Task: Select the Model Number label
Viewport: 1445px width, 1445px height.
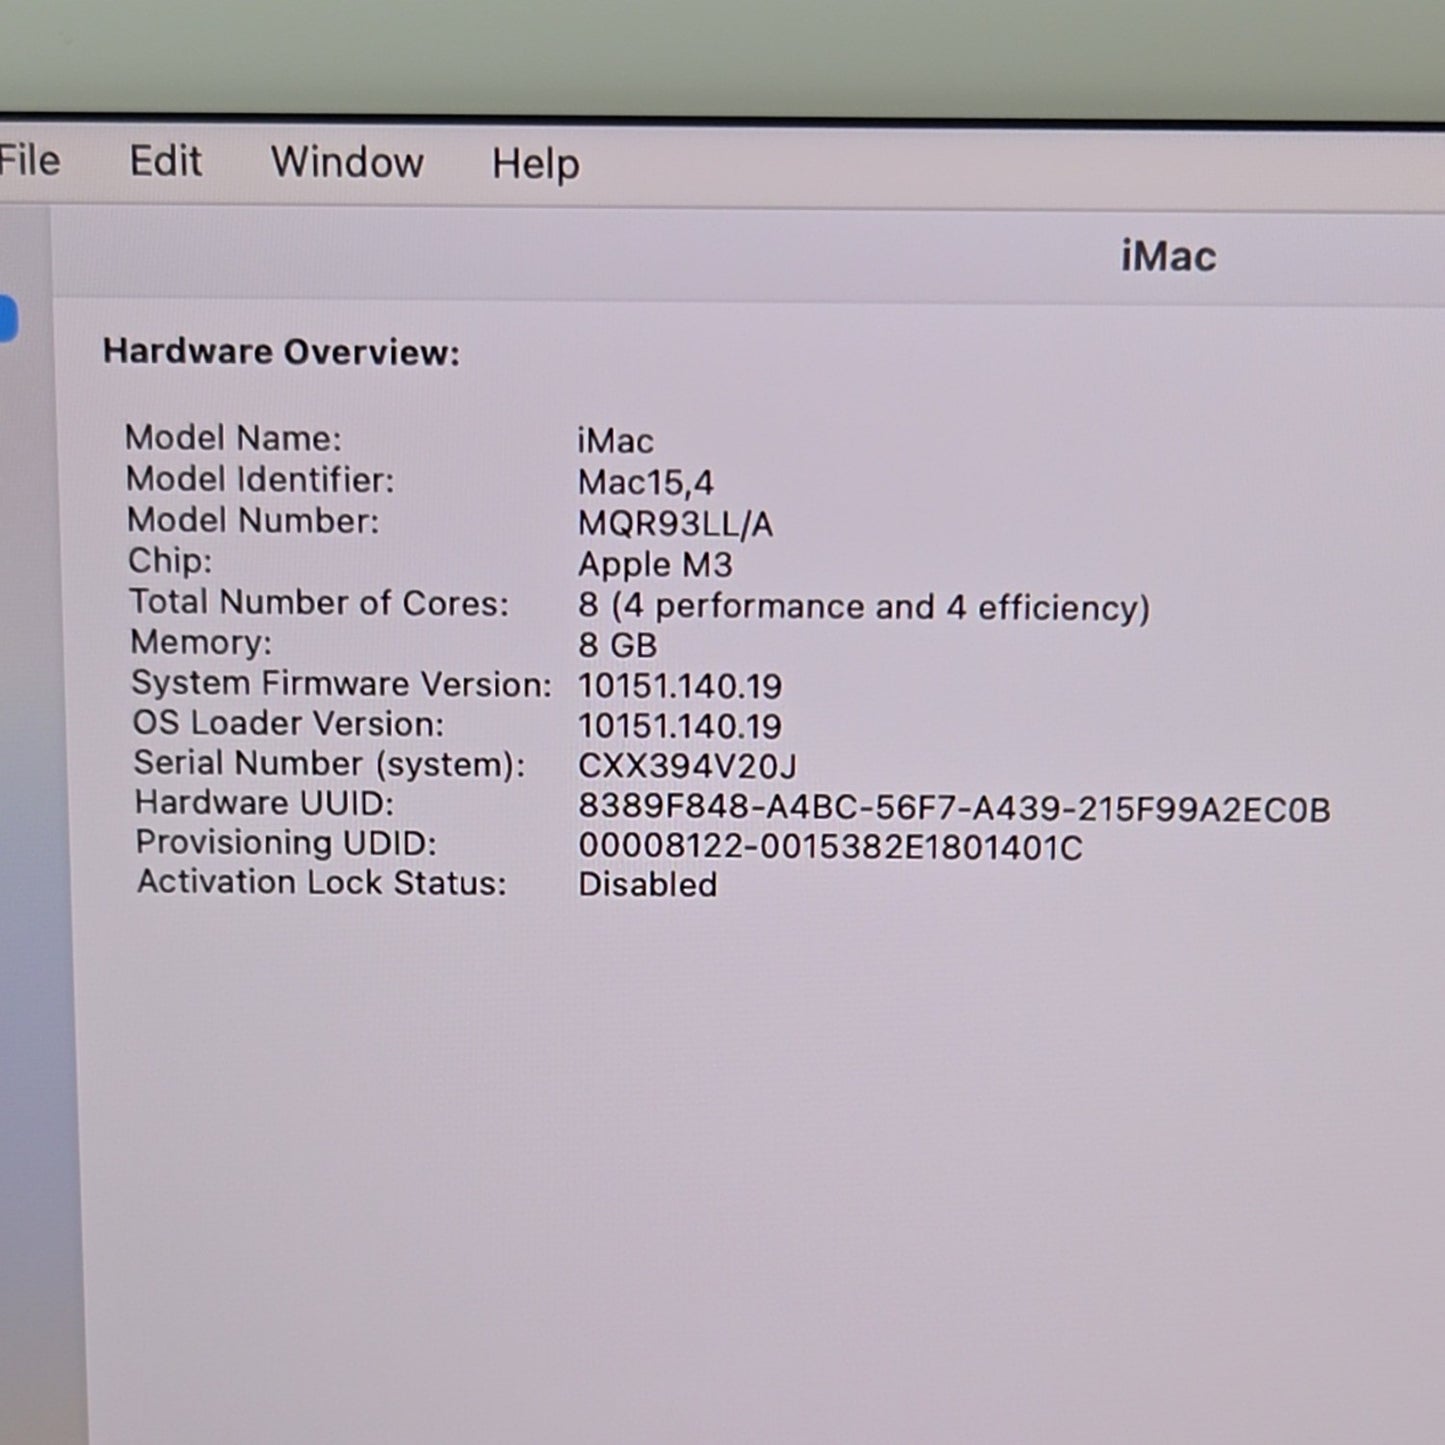Action: (x=253, y=521)
